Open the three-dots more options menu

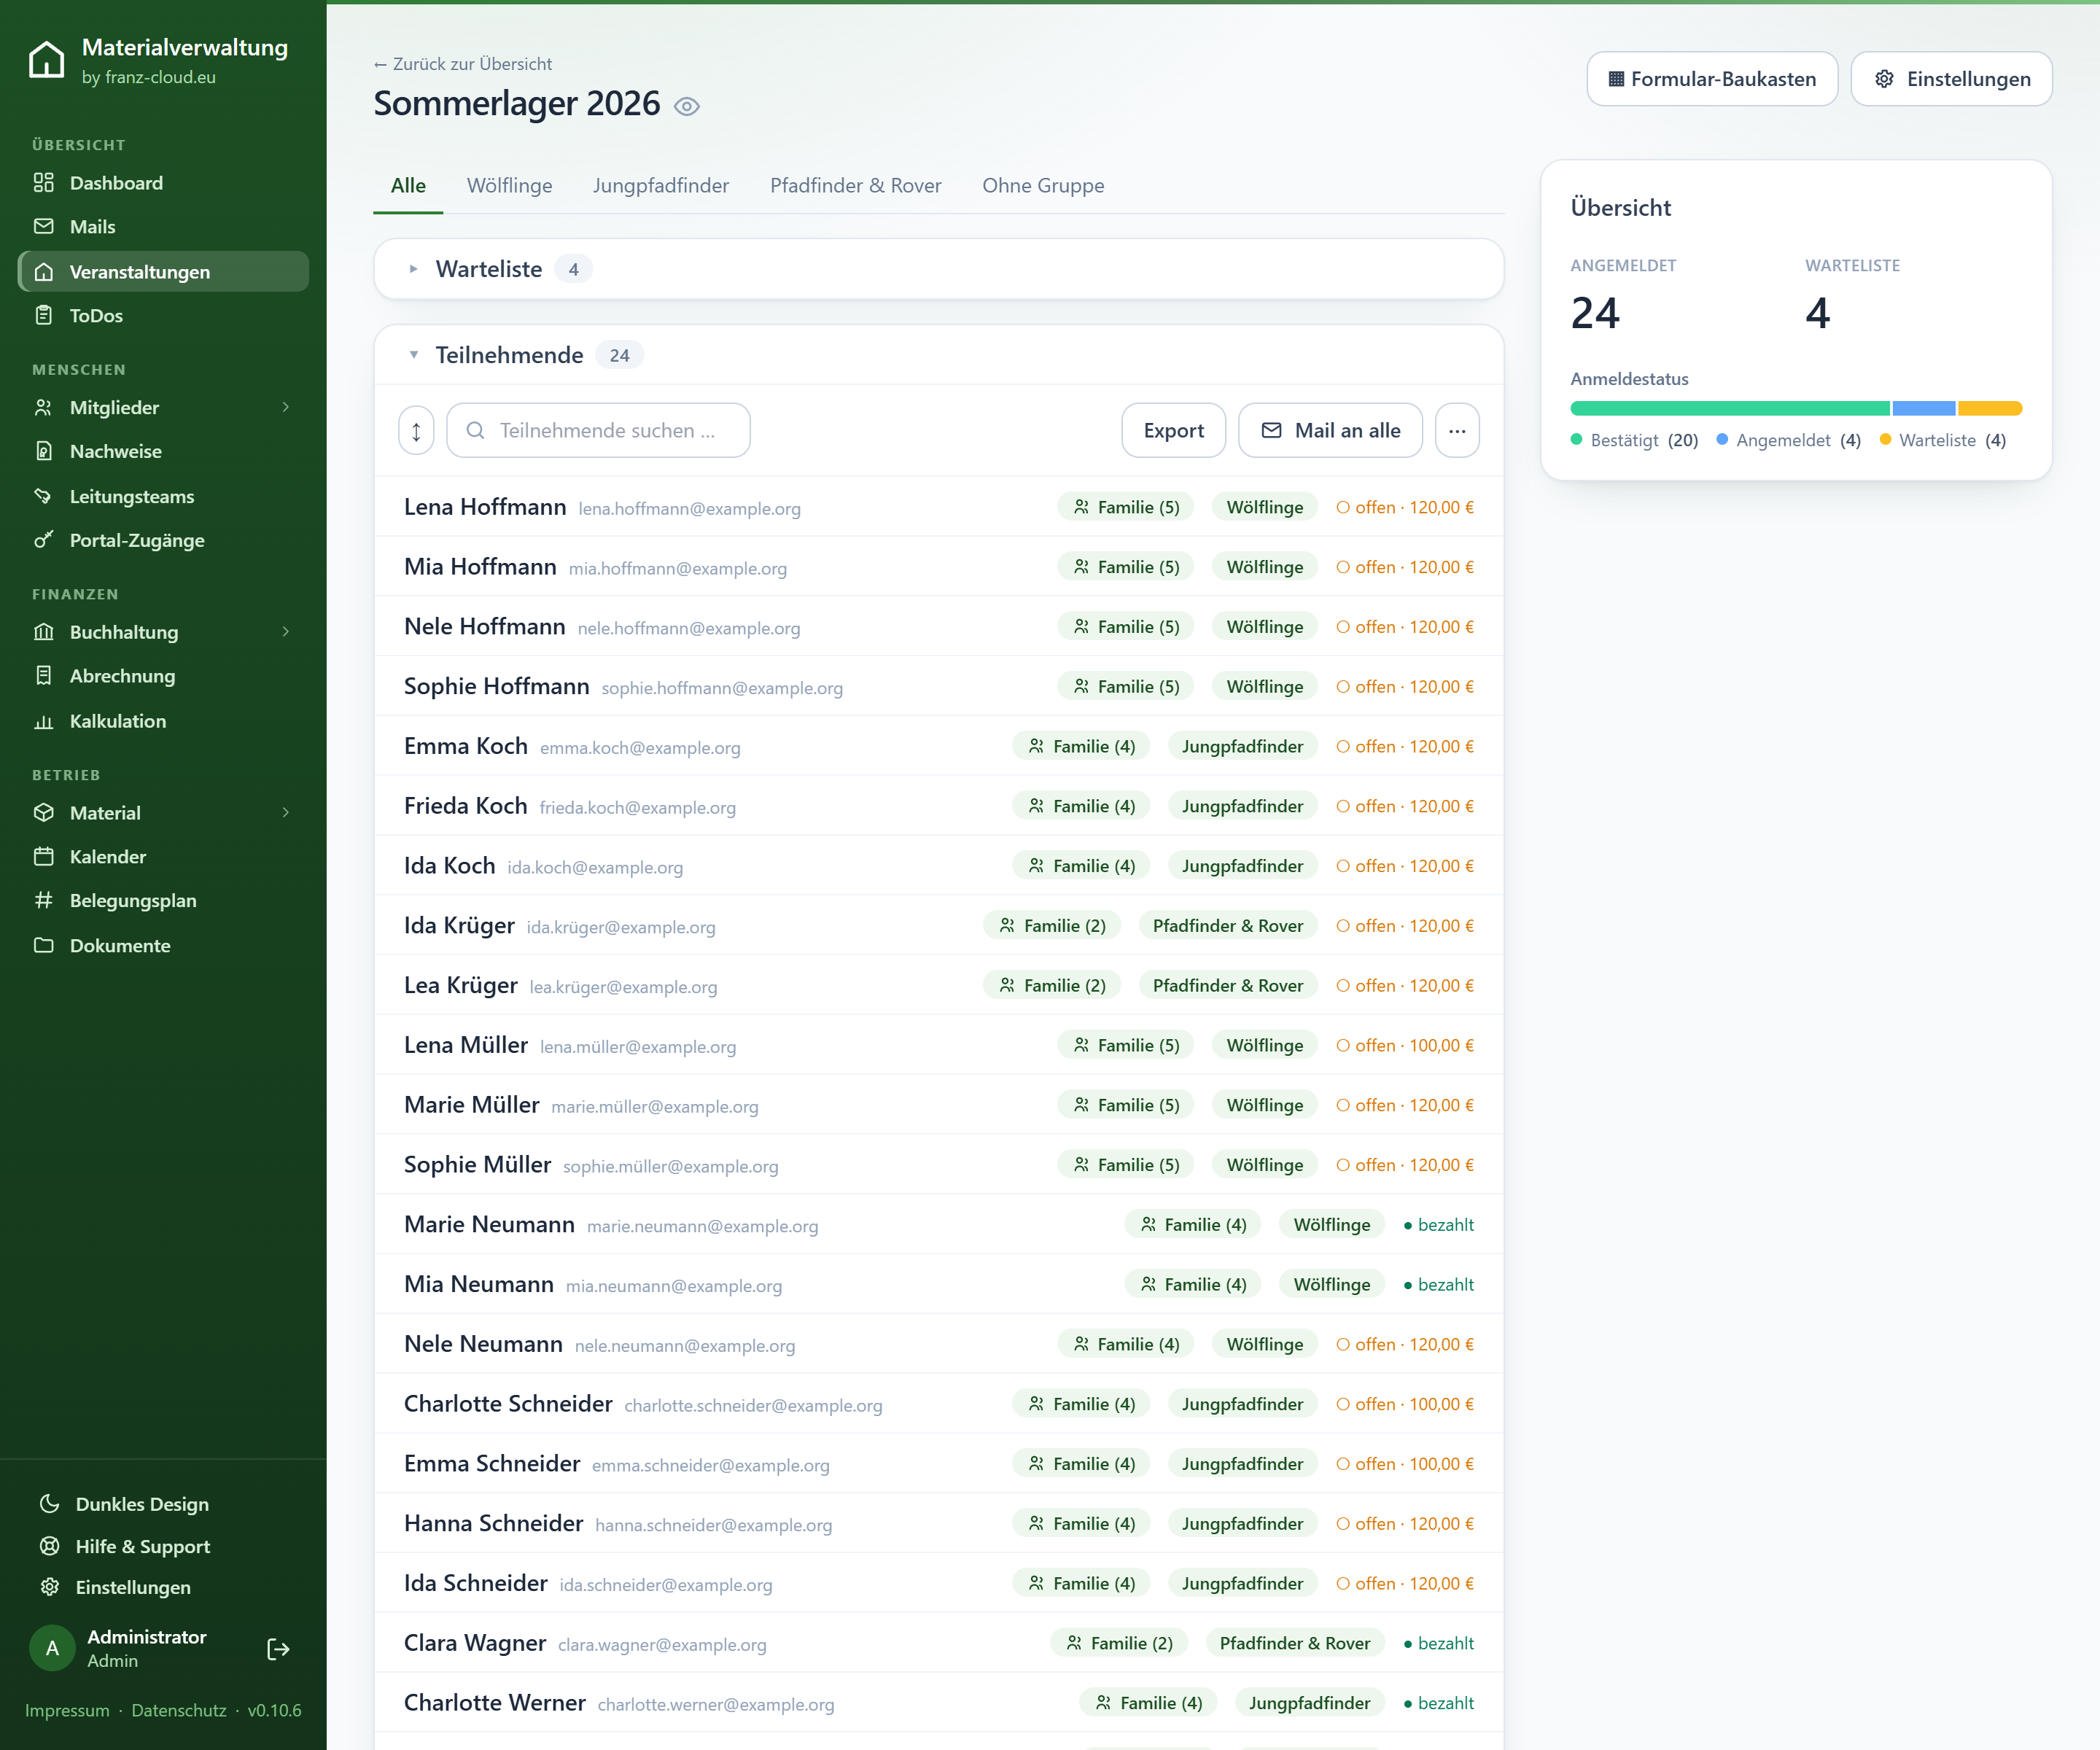pyautogui.click(x=1457, y=431)
